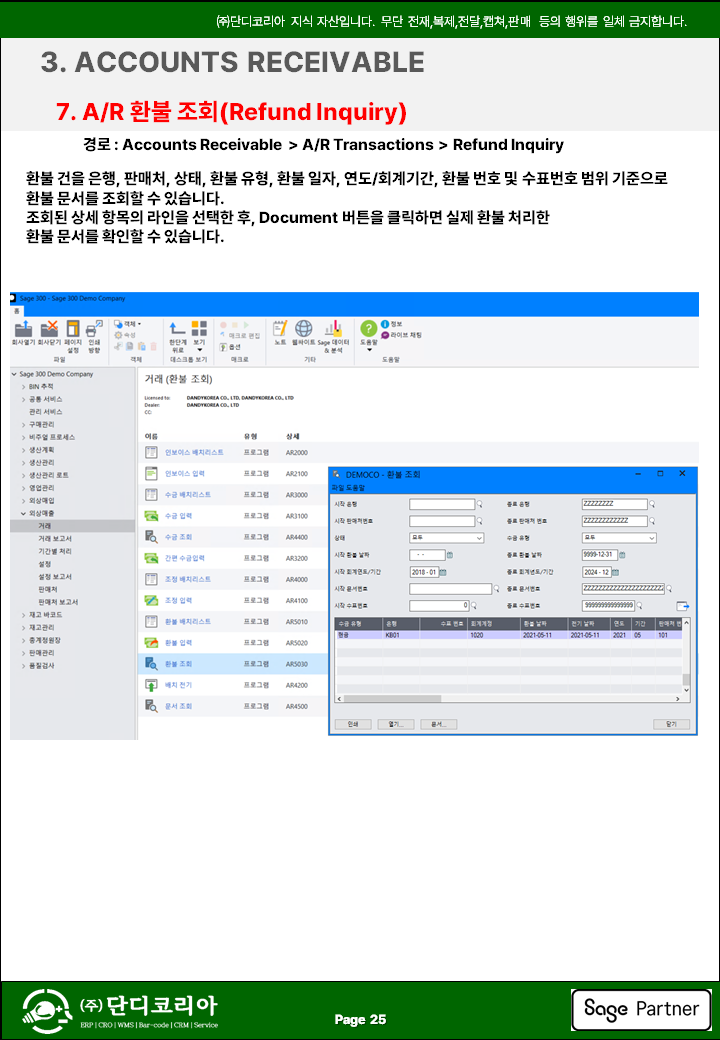This screenshot has width=720, height=1040.
Task: Open the 조정 배치리스트 link
Action: coord(188,580)
